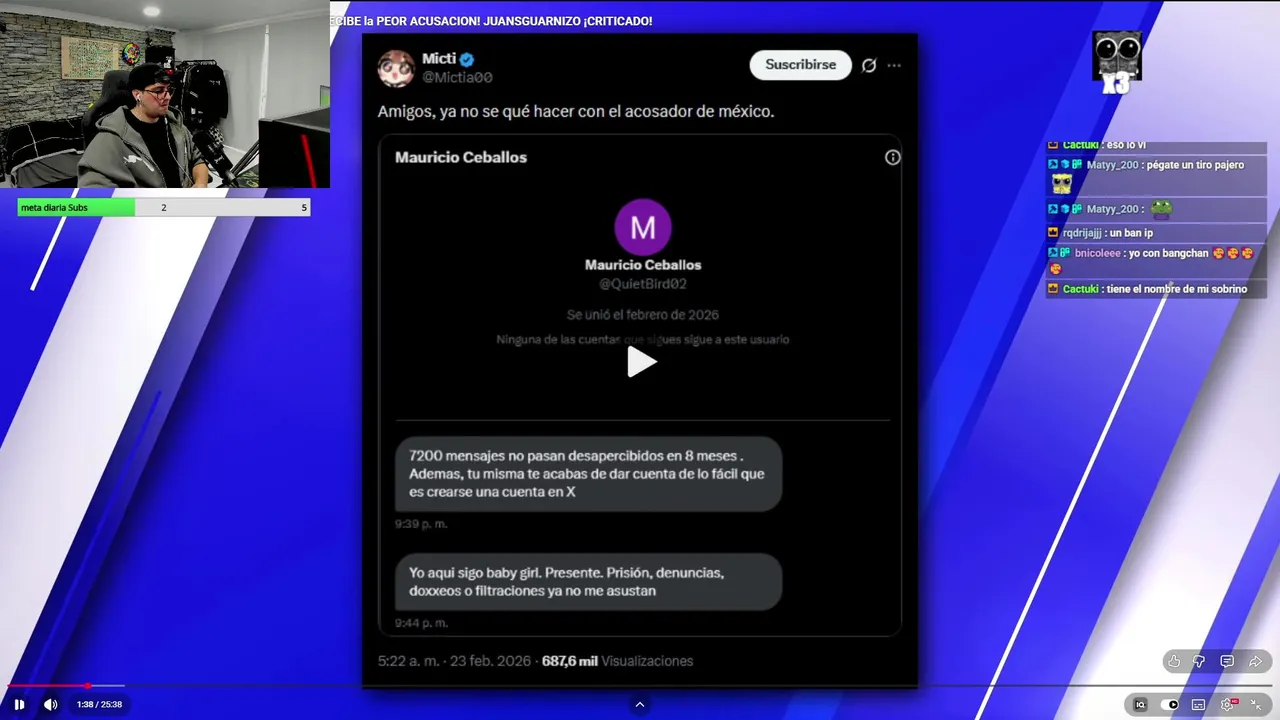Click chat user bnicoleee's name

1098,253
